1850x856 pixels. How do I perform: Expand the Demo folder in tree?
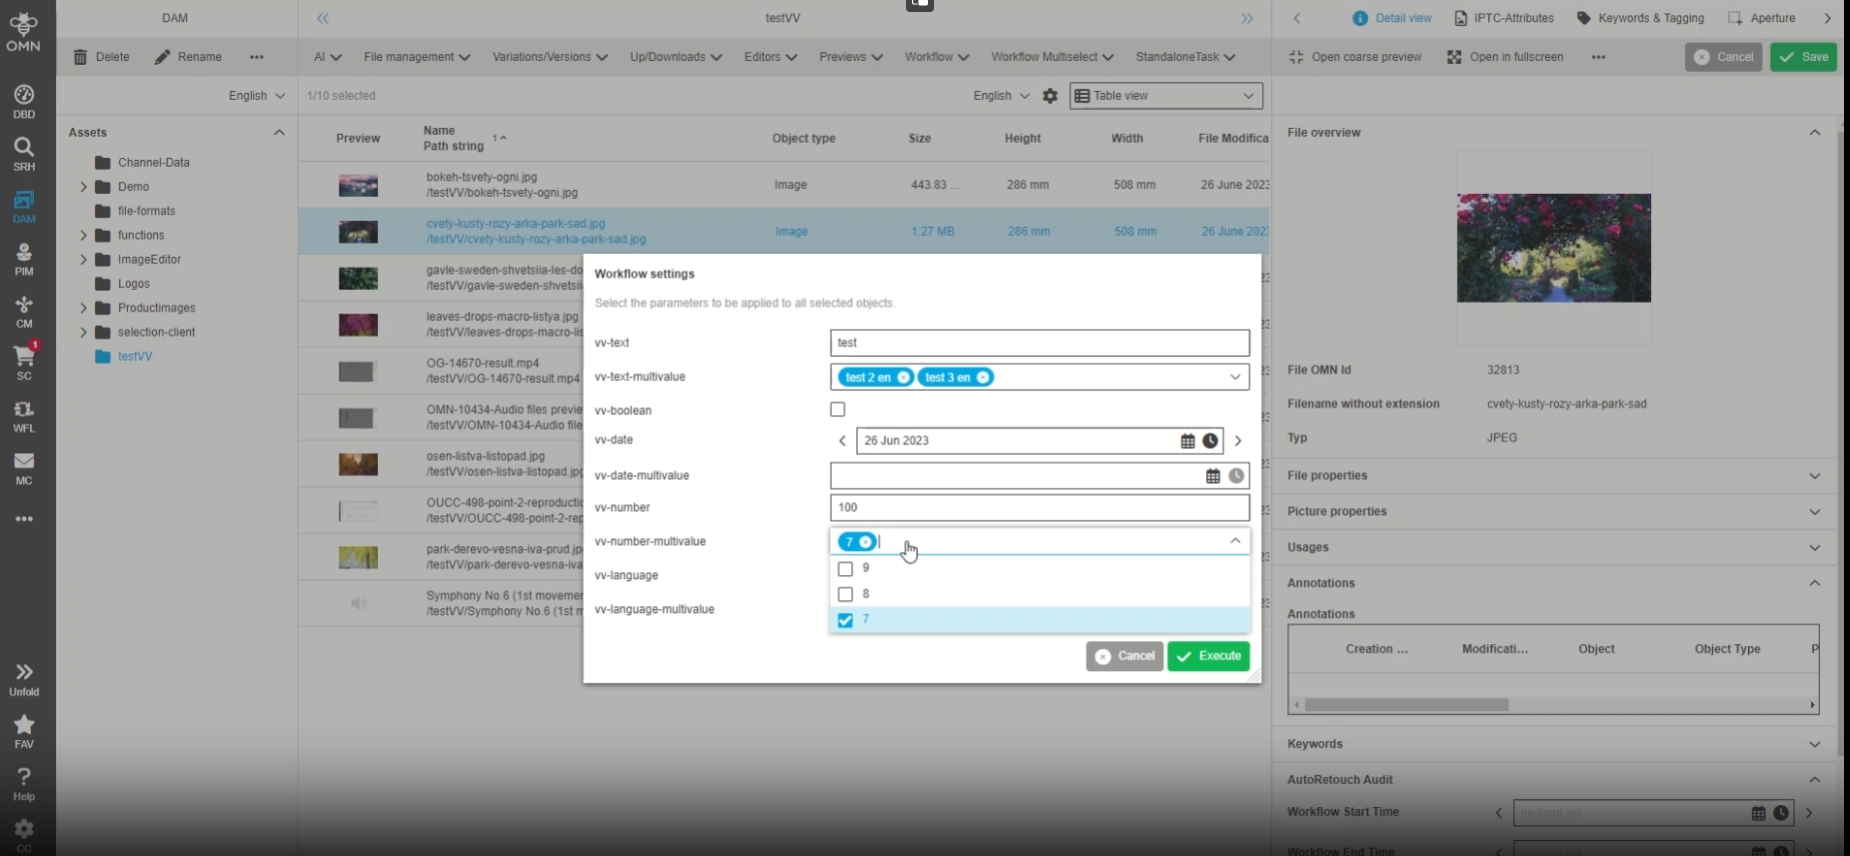pyautogui.click(x=84, y=187)
